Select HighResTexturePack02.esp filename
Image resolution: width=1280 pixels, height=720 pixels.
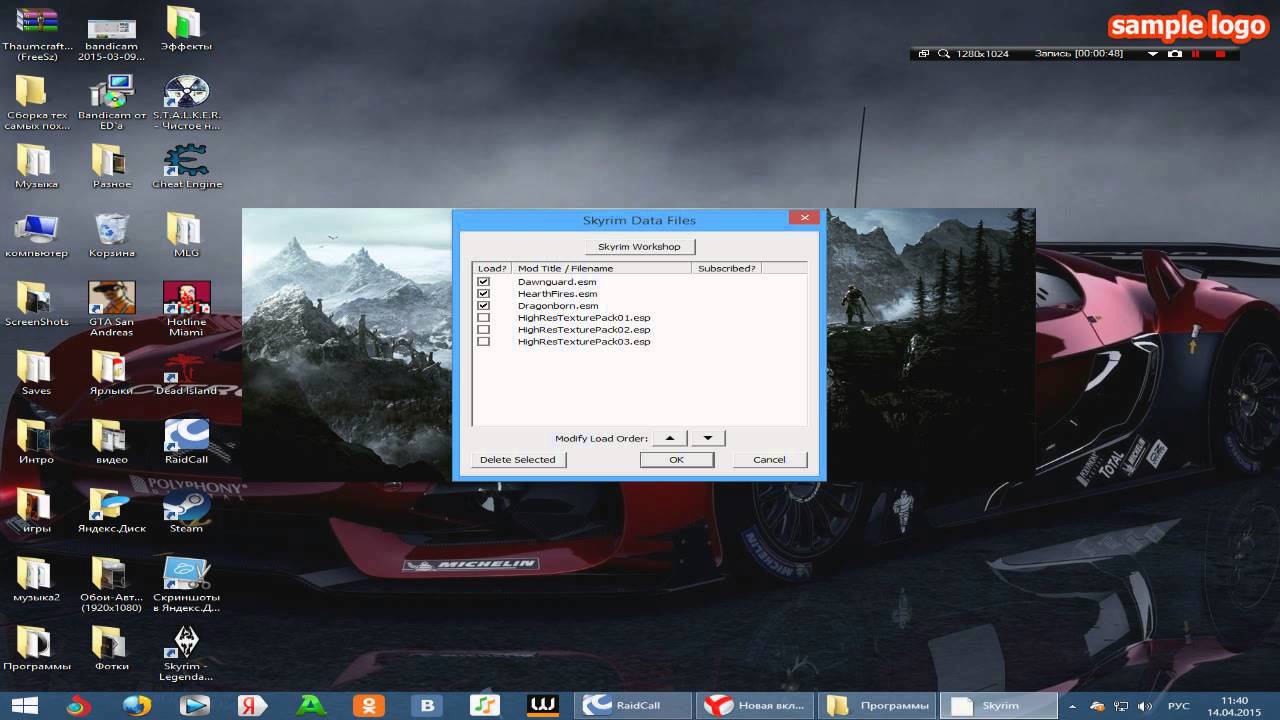point(584,330)
